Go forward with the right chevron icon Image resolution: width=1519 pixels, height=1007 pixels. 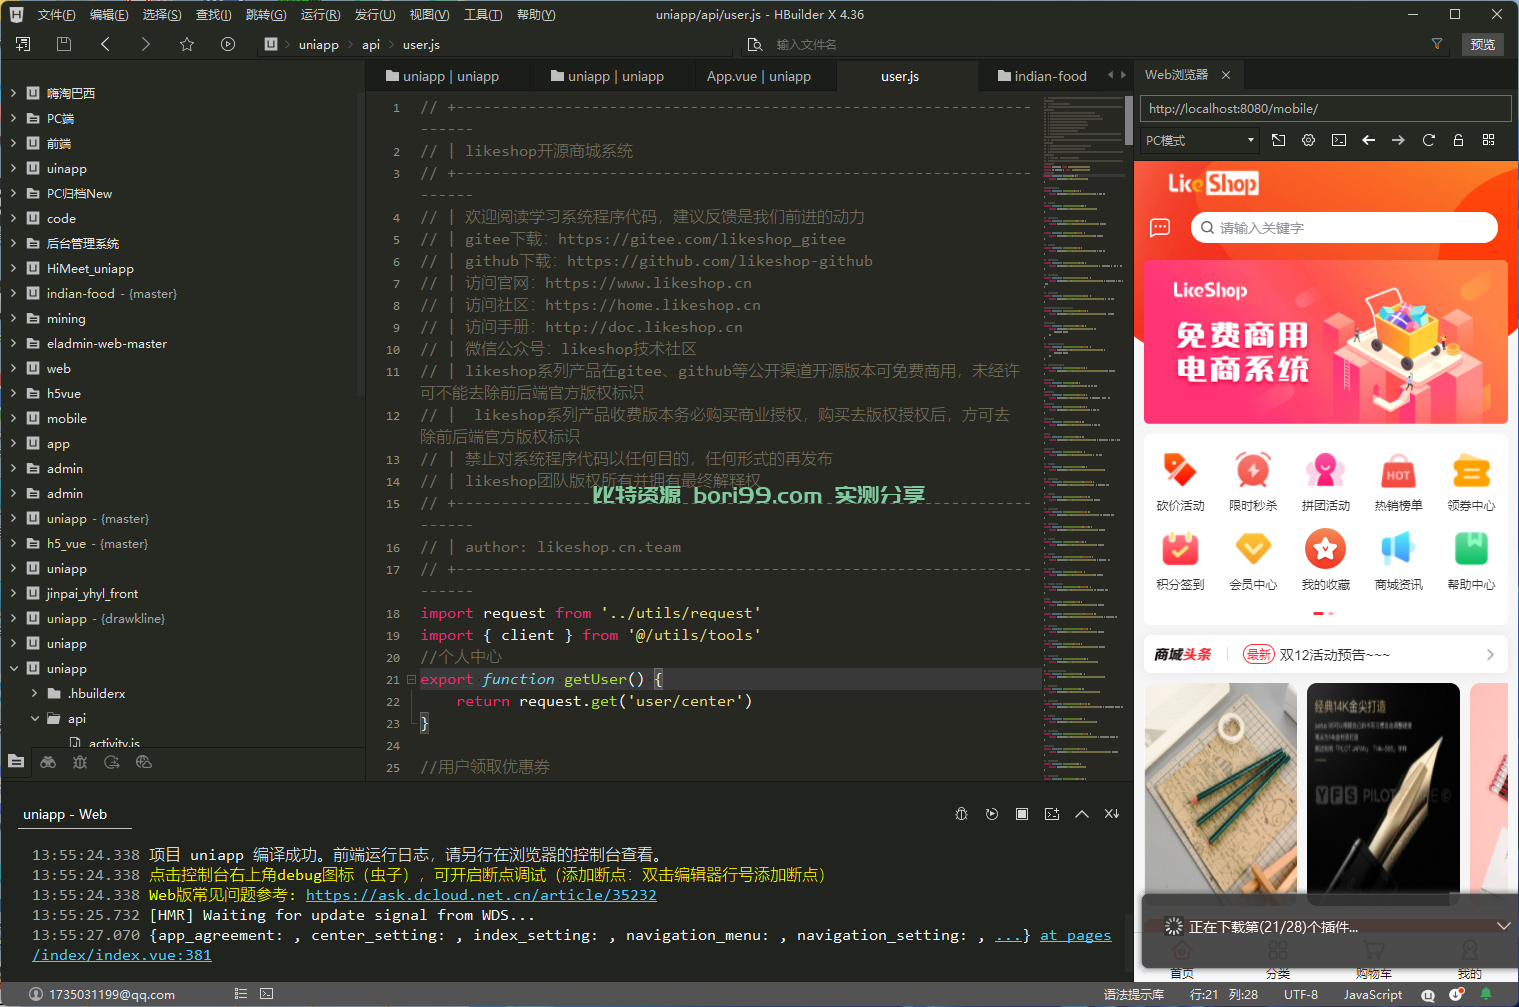[146, 44]
